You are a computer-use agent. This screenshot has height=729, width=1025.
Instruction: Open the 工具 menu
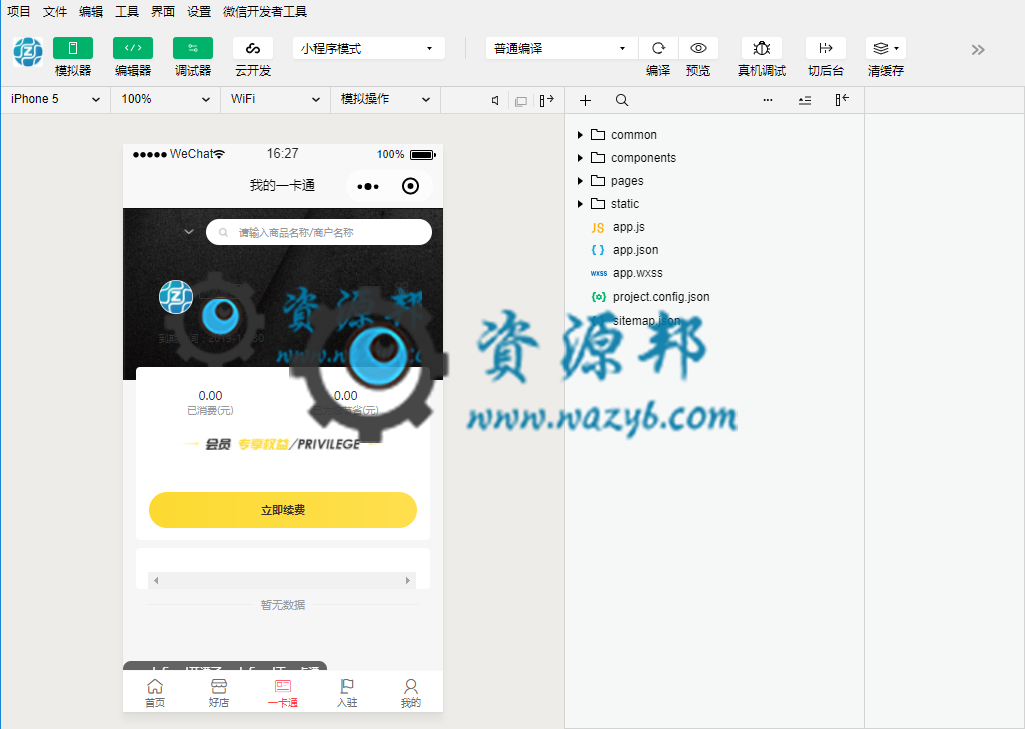127,11
